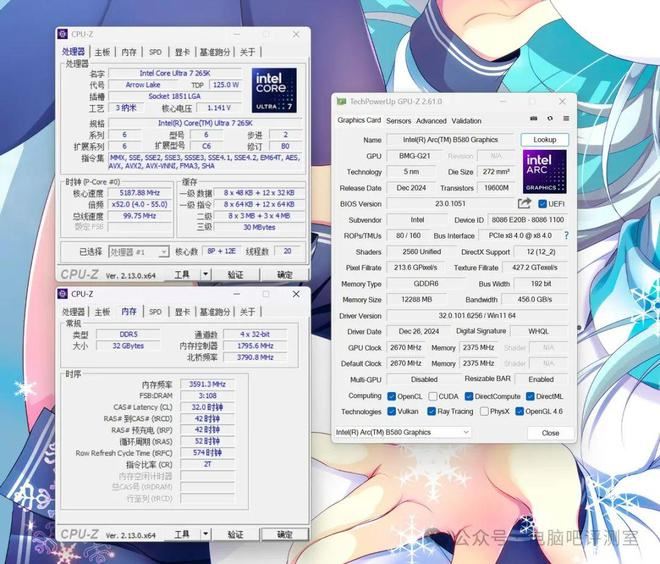Select the GPU-Z Graphics Card tab
This screenshot has width=660, height=564.
pos(359,120)
